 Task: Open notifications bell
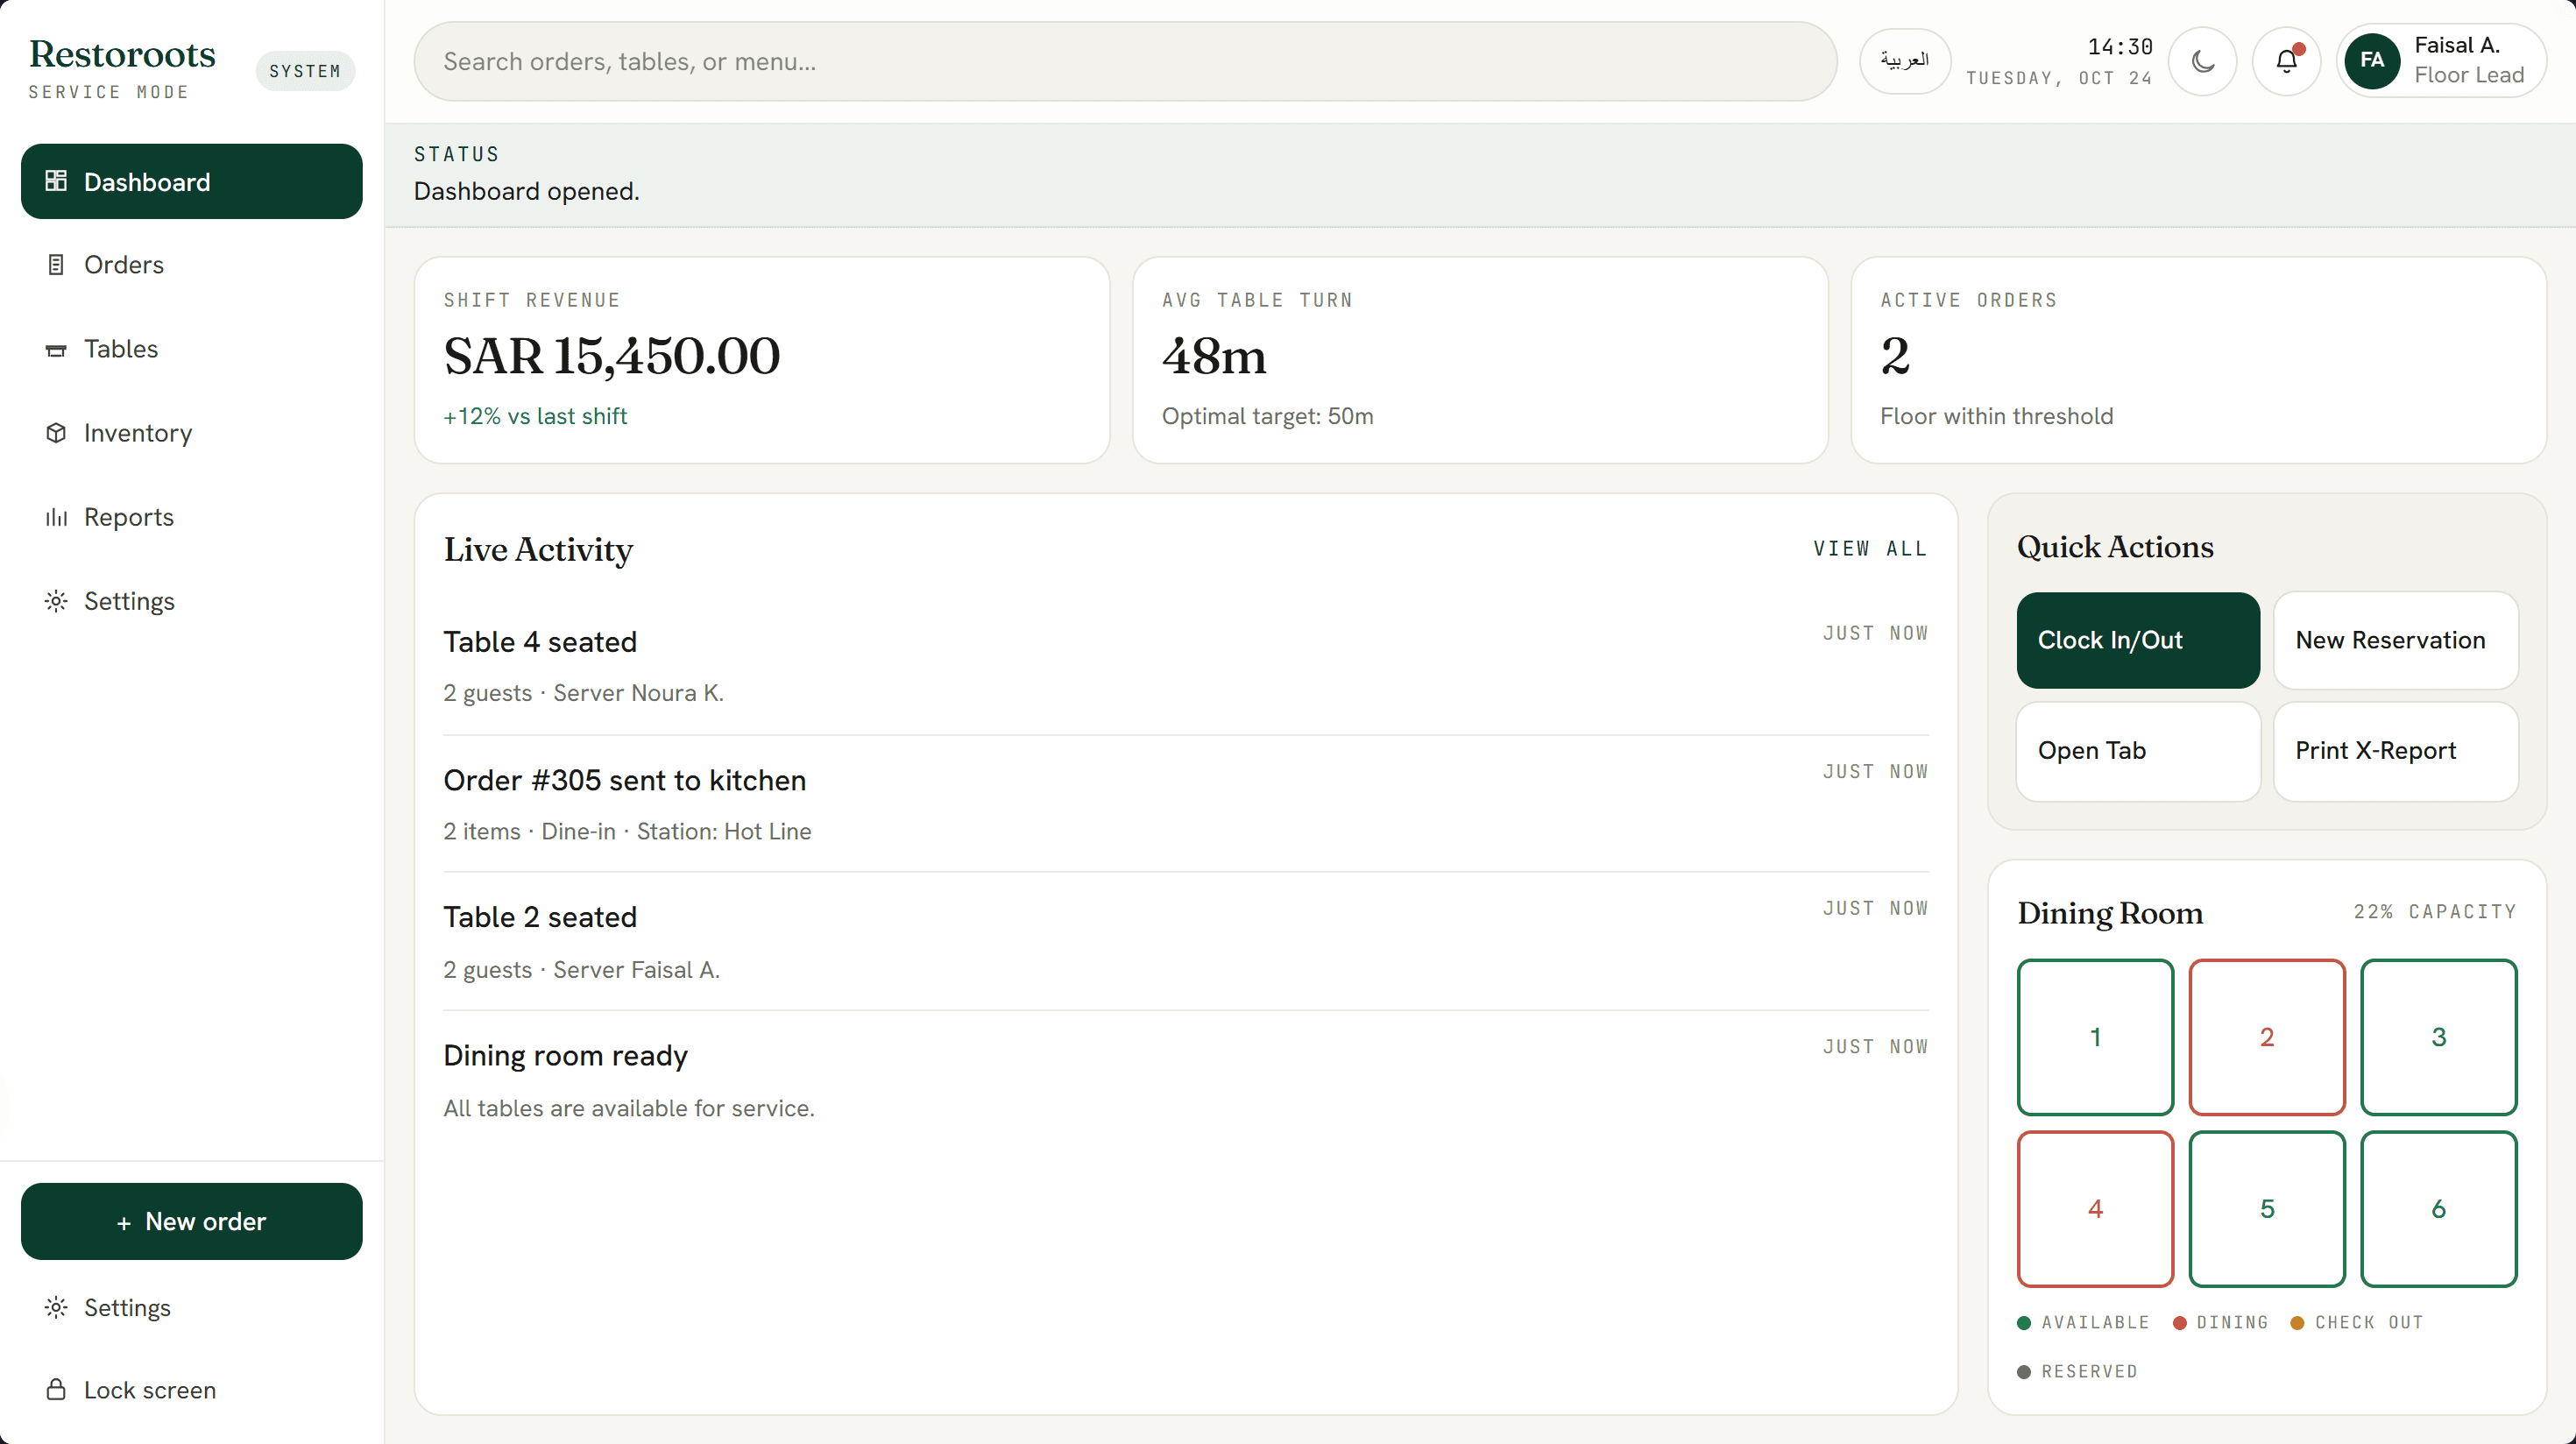point(2286,61)
